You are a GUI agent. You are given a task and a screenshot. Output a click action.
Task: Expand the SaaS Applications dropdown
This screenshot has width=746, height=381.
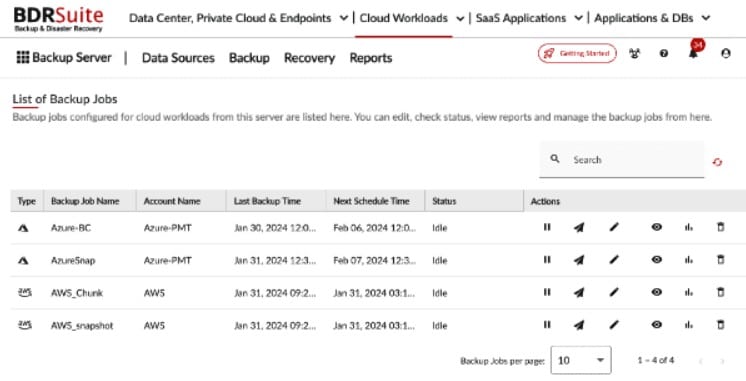[x=578, y=19]
